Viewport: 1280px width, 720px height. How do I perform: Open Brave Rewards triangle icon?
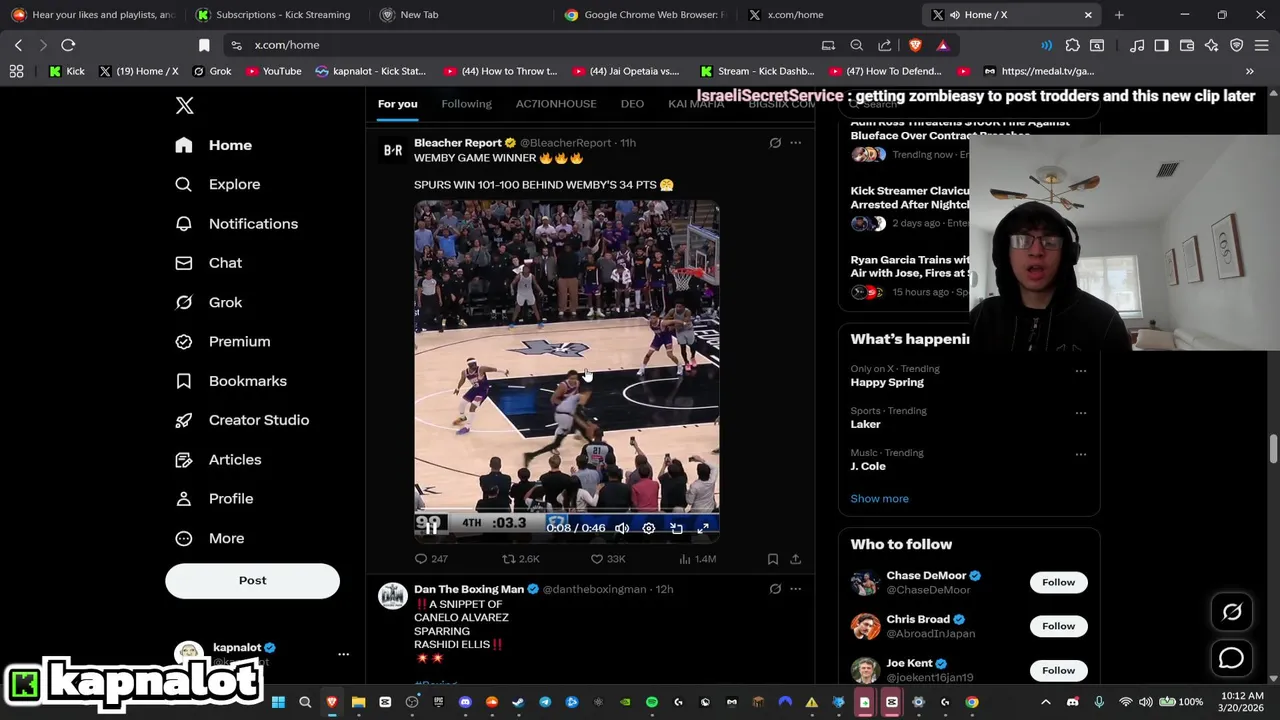943,45
